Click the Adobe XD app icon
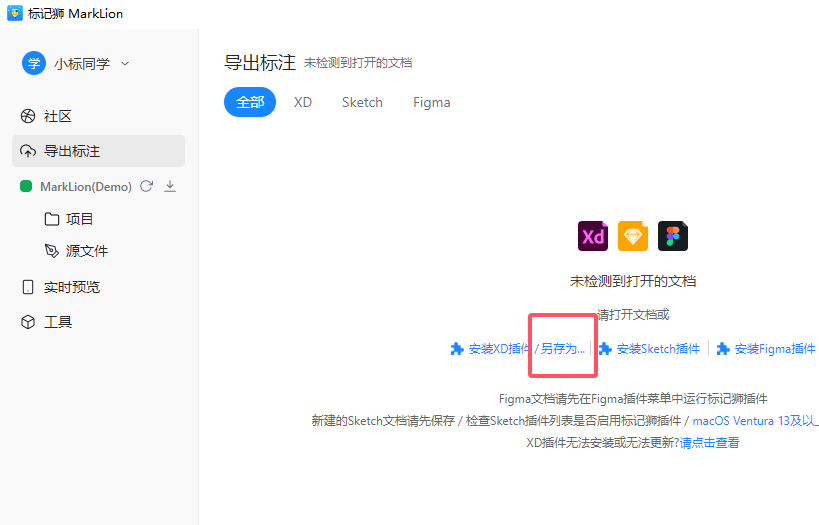The height and width of the screenshot is (525, 819). [593, 237]
